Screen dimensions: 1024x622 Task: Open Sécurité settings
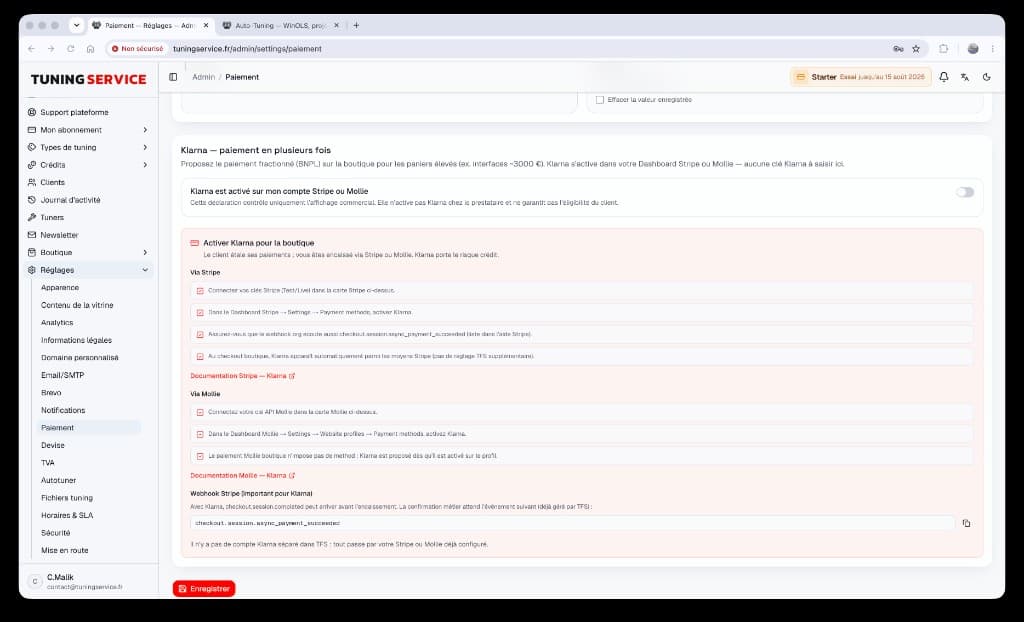pyautogui.click(x=56, y=532)
